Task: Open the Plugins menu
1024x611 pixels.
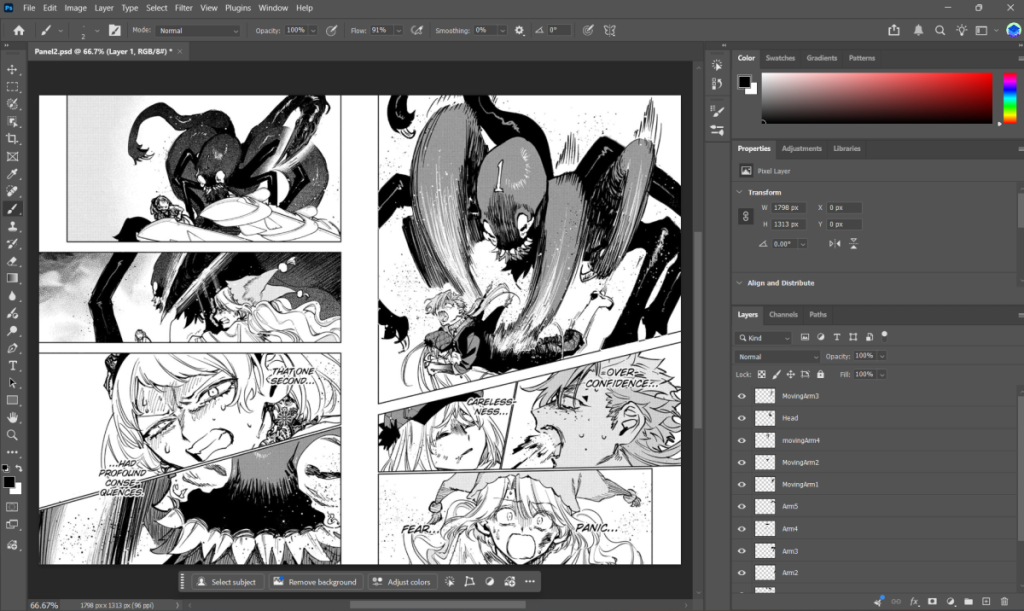Action: coord(238,8)
